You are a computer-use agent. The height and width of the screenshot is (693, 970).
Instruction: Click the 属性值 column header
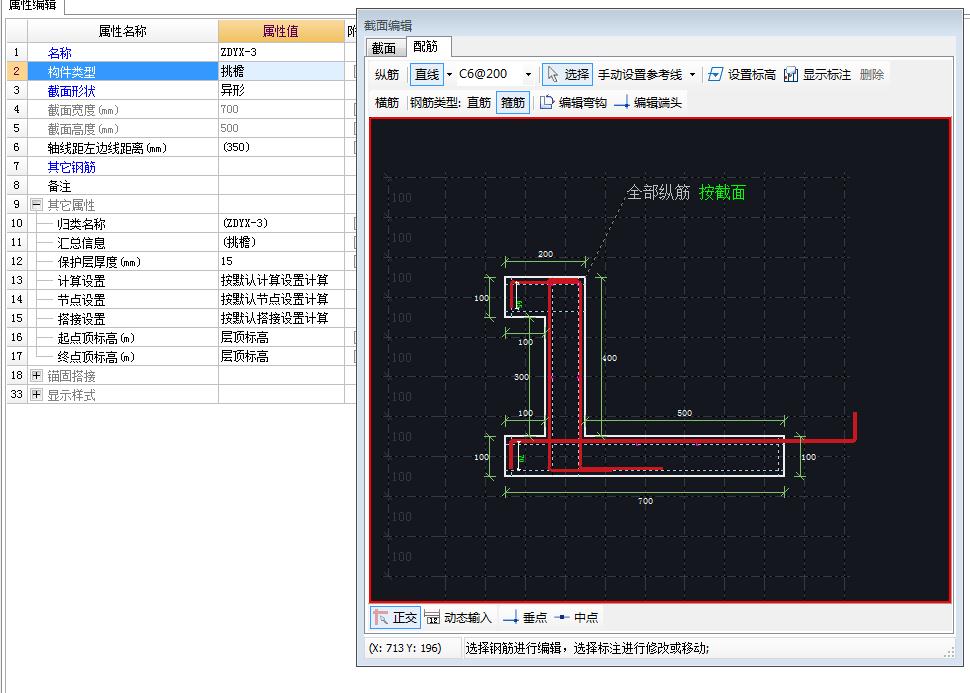[281, 31]
